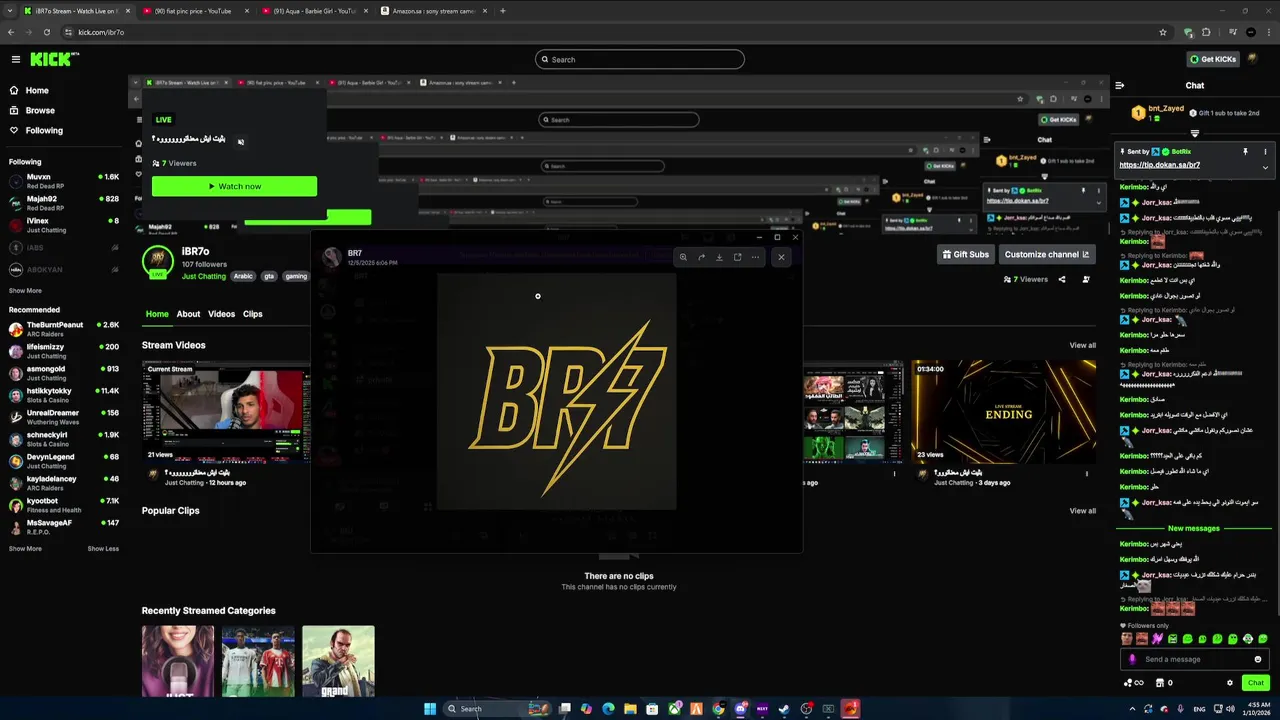Screen dimensions: 1280x720
Task: Open options menu for 3 days ago video
Action: (x=1087, y=474)
